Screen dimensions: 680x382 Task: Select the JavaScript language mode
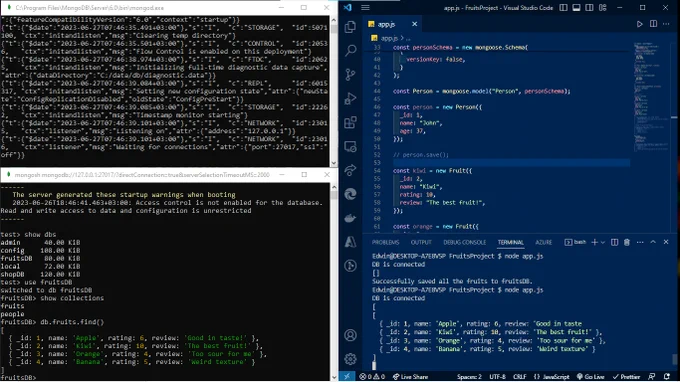[x=551, y=376]
